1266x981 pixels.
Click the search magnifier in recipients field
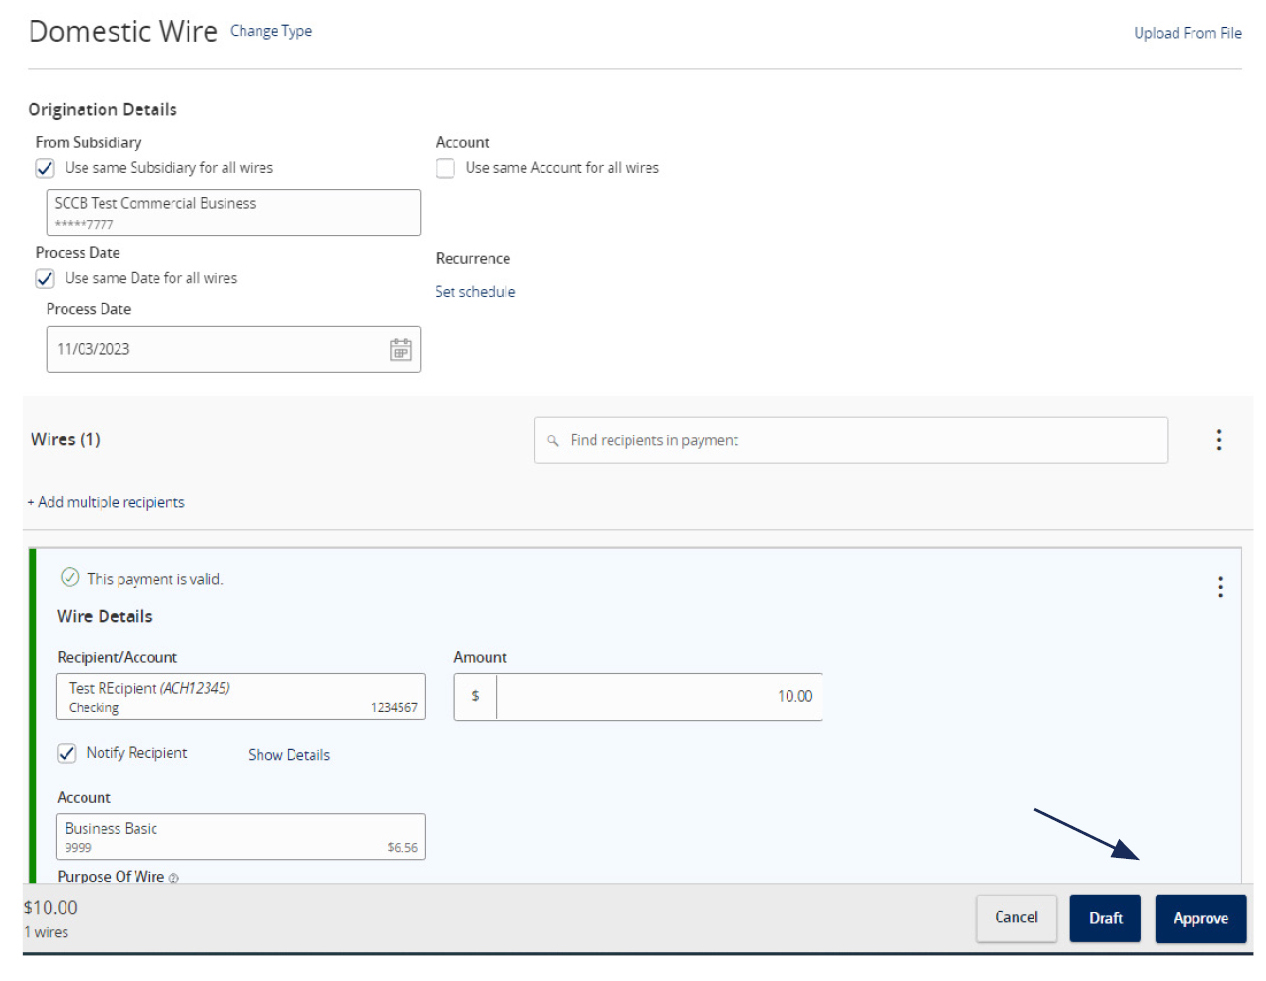tap(554, 440)
